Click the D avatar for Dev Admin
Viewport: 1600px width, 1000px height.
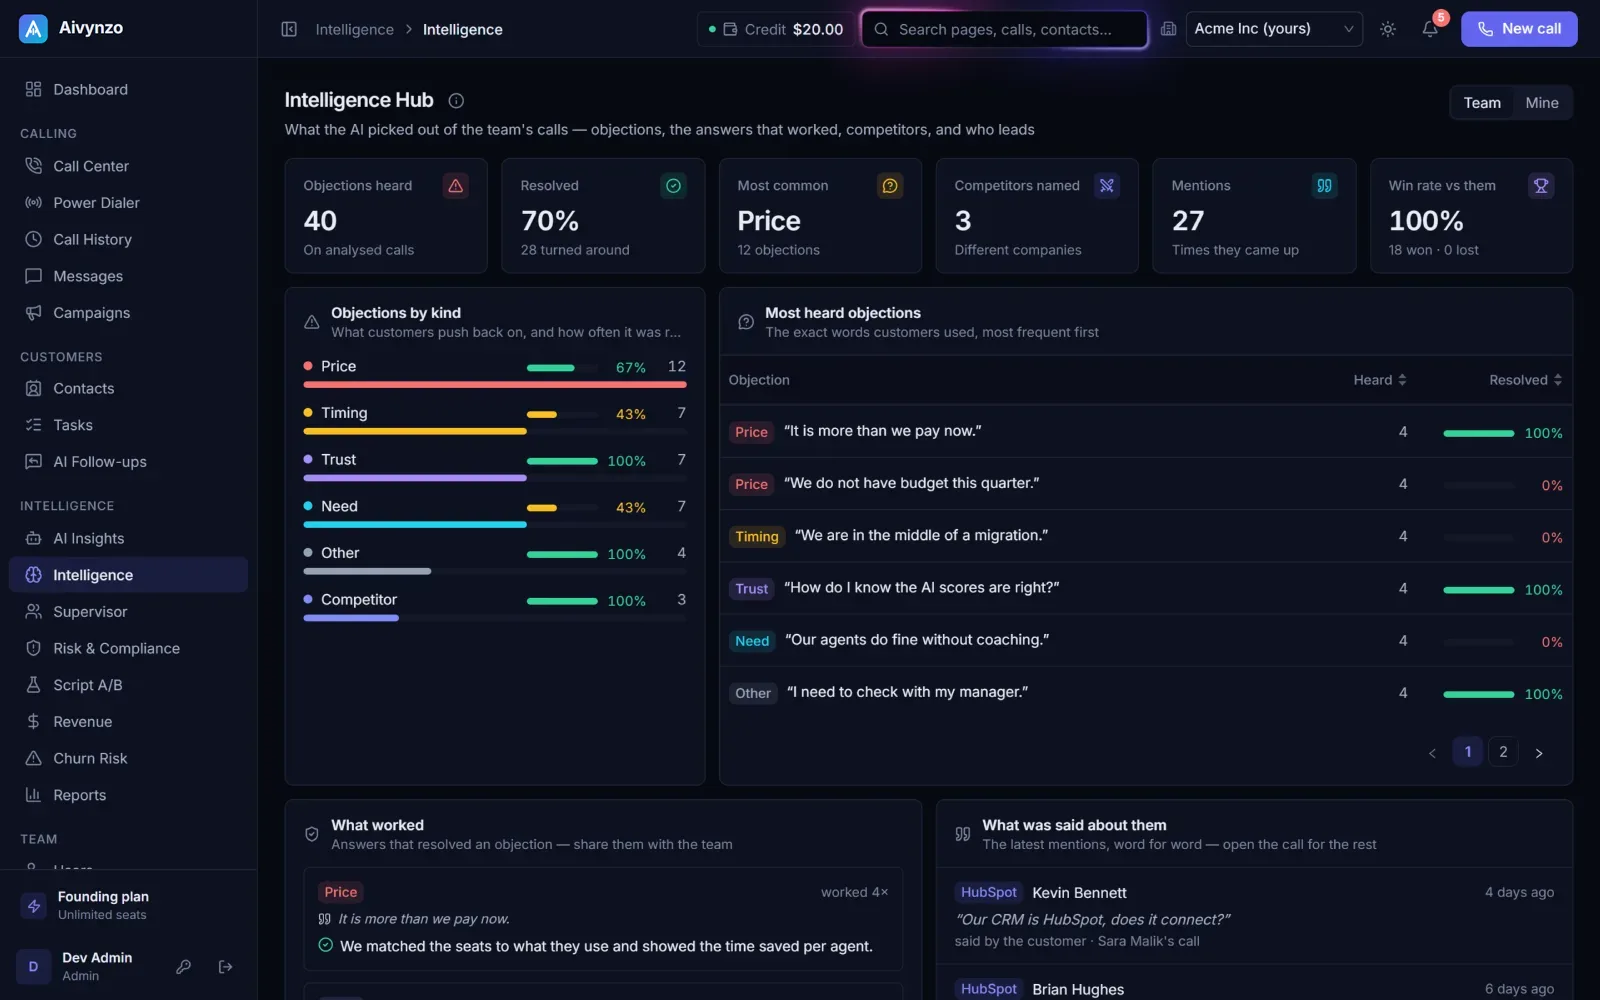pyautogui.click(x=33, y=966)
